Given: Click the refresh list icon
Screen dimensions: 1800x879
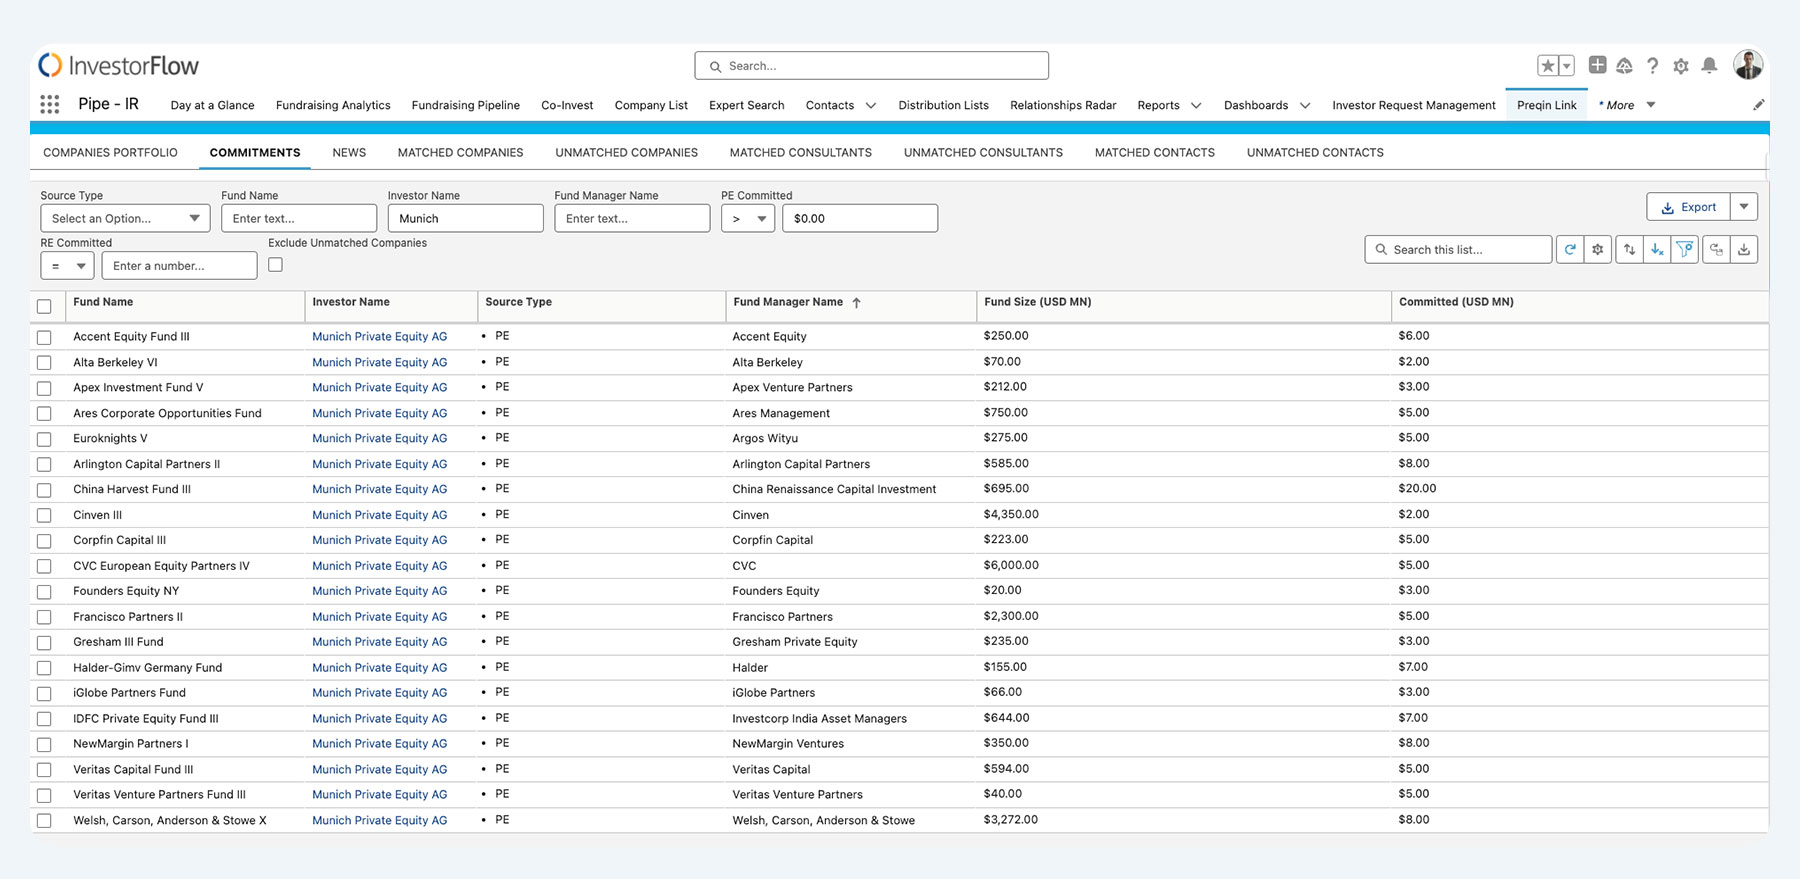Looking at the screenshot, I should (1570, 250).
